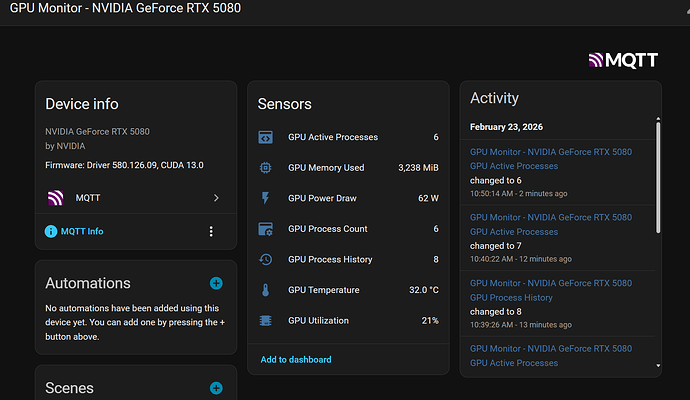The width and height of the screenshot is (690, 400).
Task: Open the GPU Process History activity entry
Action: (x=550, y=290)
